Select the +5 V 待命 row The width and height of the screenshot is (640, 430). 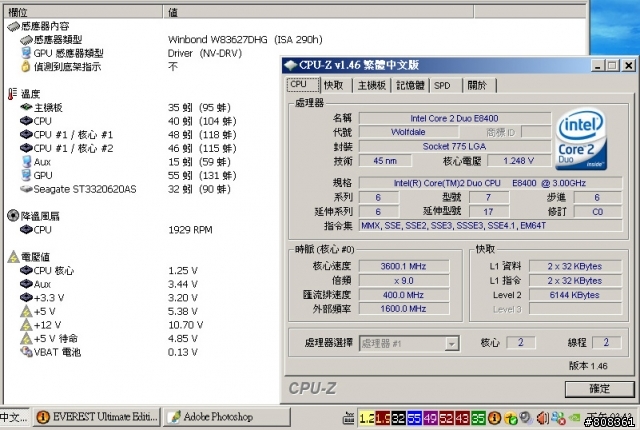tap(109, 339)
